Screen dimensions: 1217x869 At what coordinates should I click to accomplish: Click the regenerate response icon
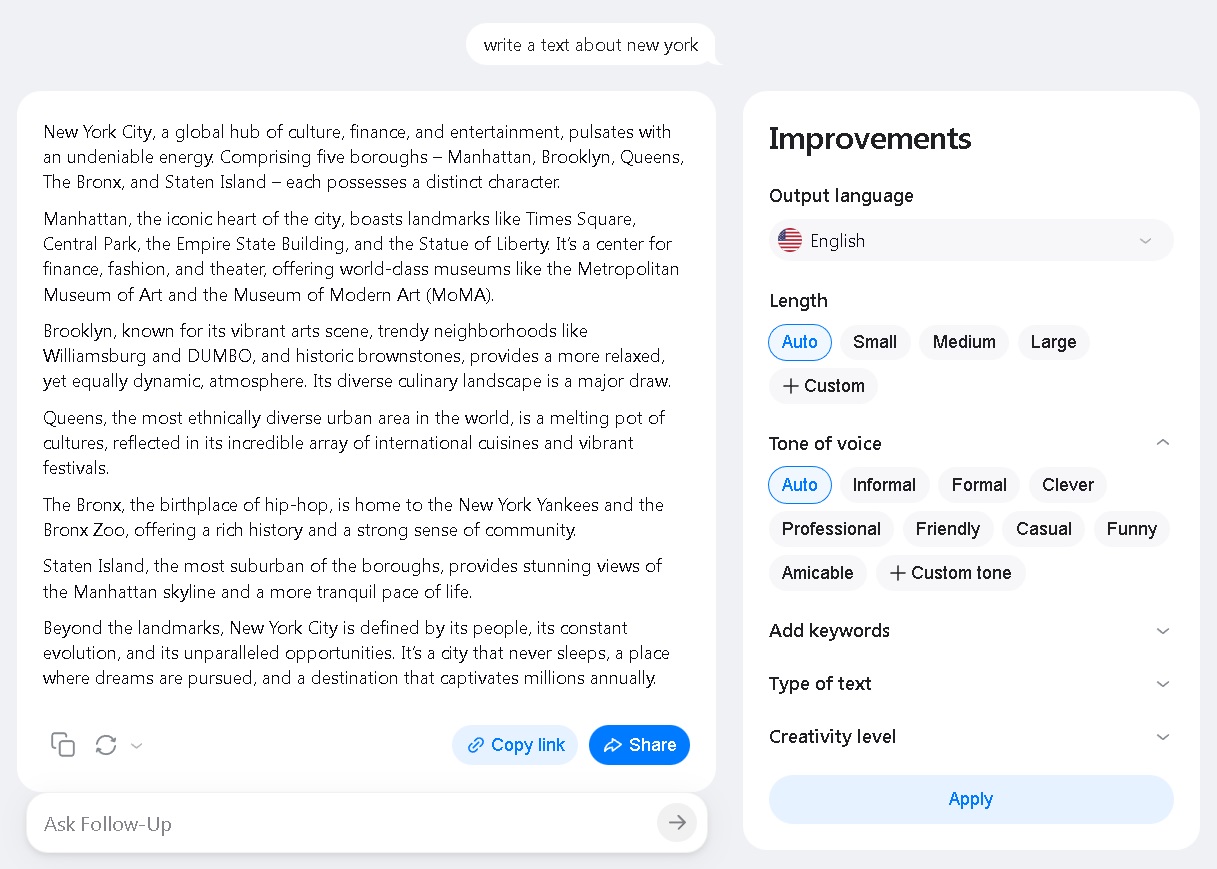point(106,744)
